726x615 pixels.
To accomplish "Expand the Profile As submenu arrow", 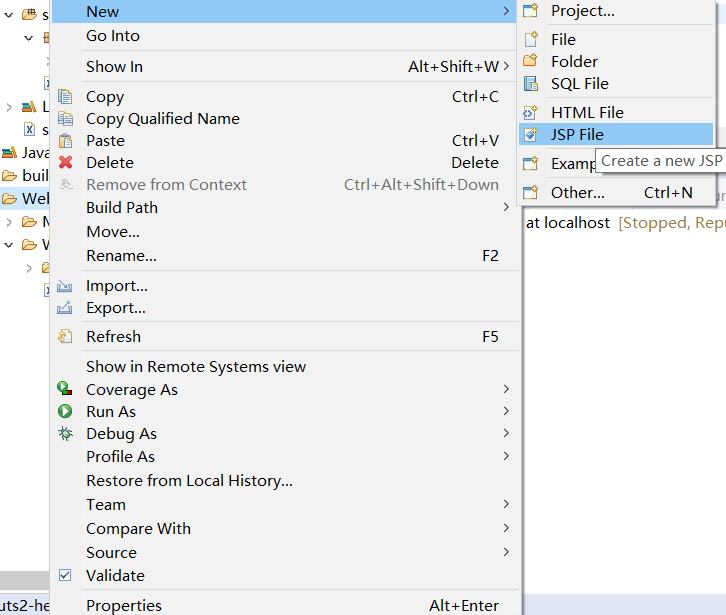I will (506, 456).
